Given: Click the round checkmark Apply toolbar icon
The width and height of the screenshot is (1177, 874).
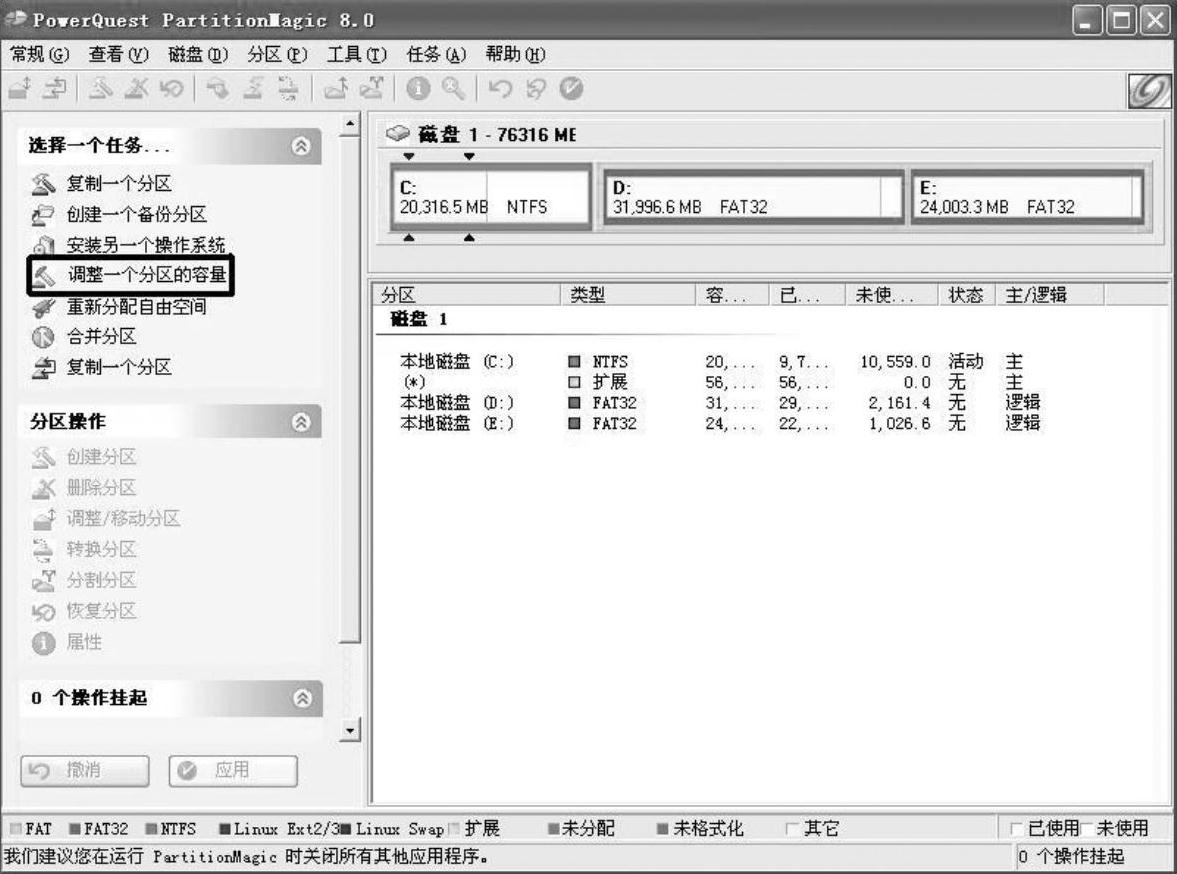Looking at the screenshot, I should point(570,89).
